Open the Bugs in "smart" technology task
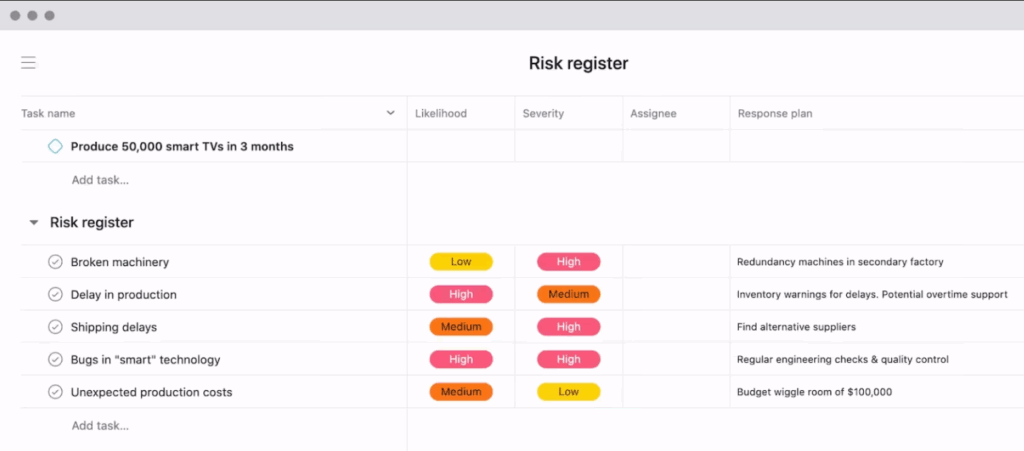The width and height of the screenshot is (1024, 451). tap(146, 360)
